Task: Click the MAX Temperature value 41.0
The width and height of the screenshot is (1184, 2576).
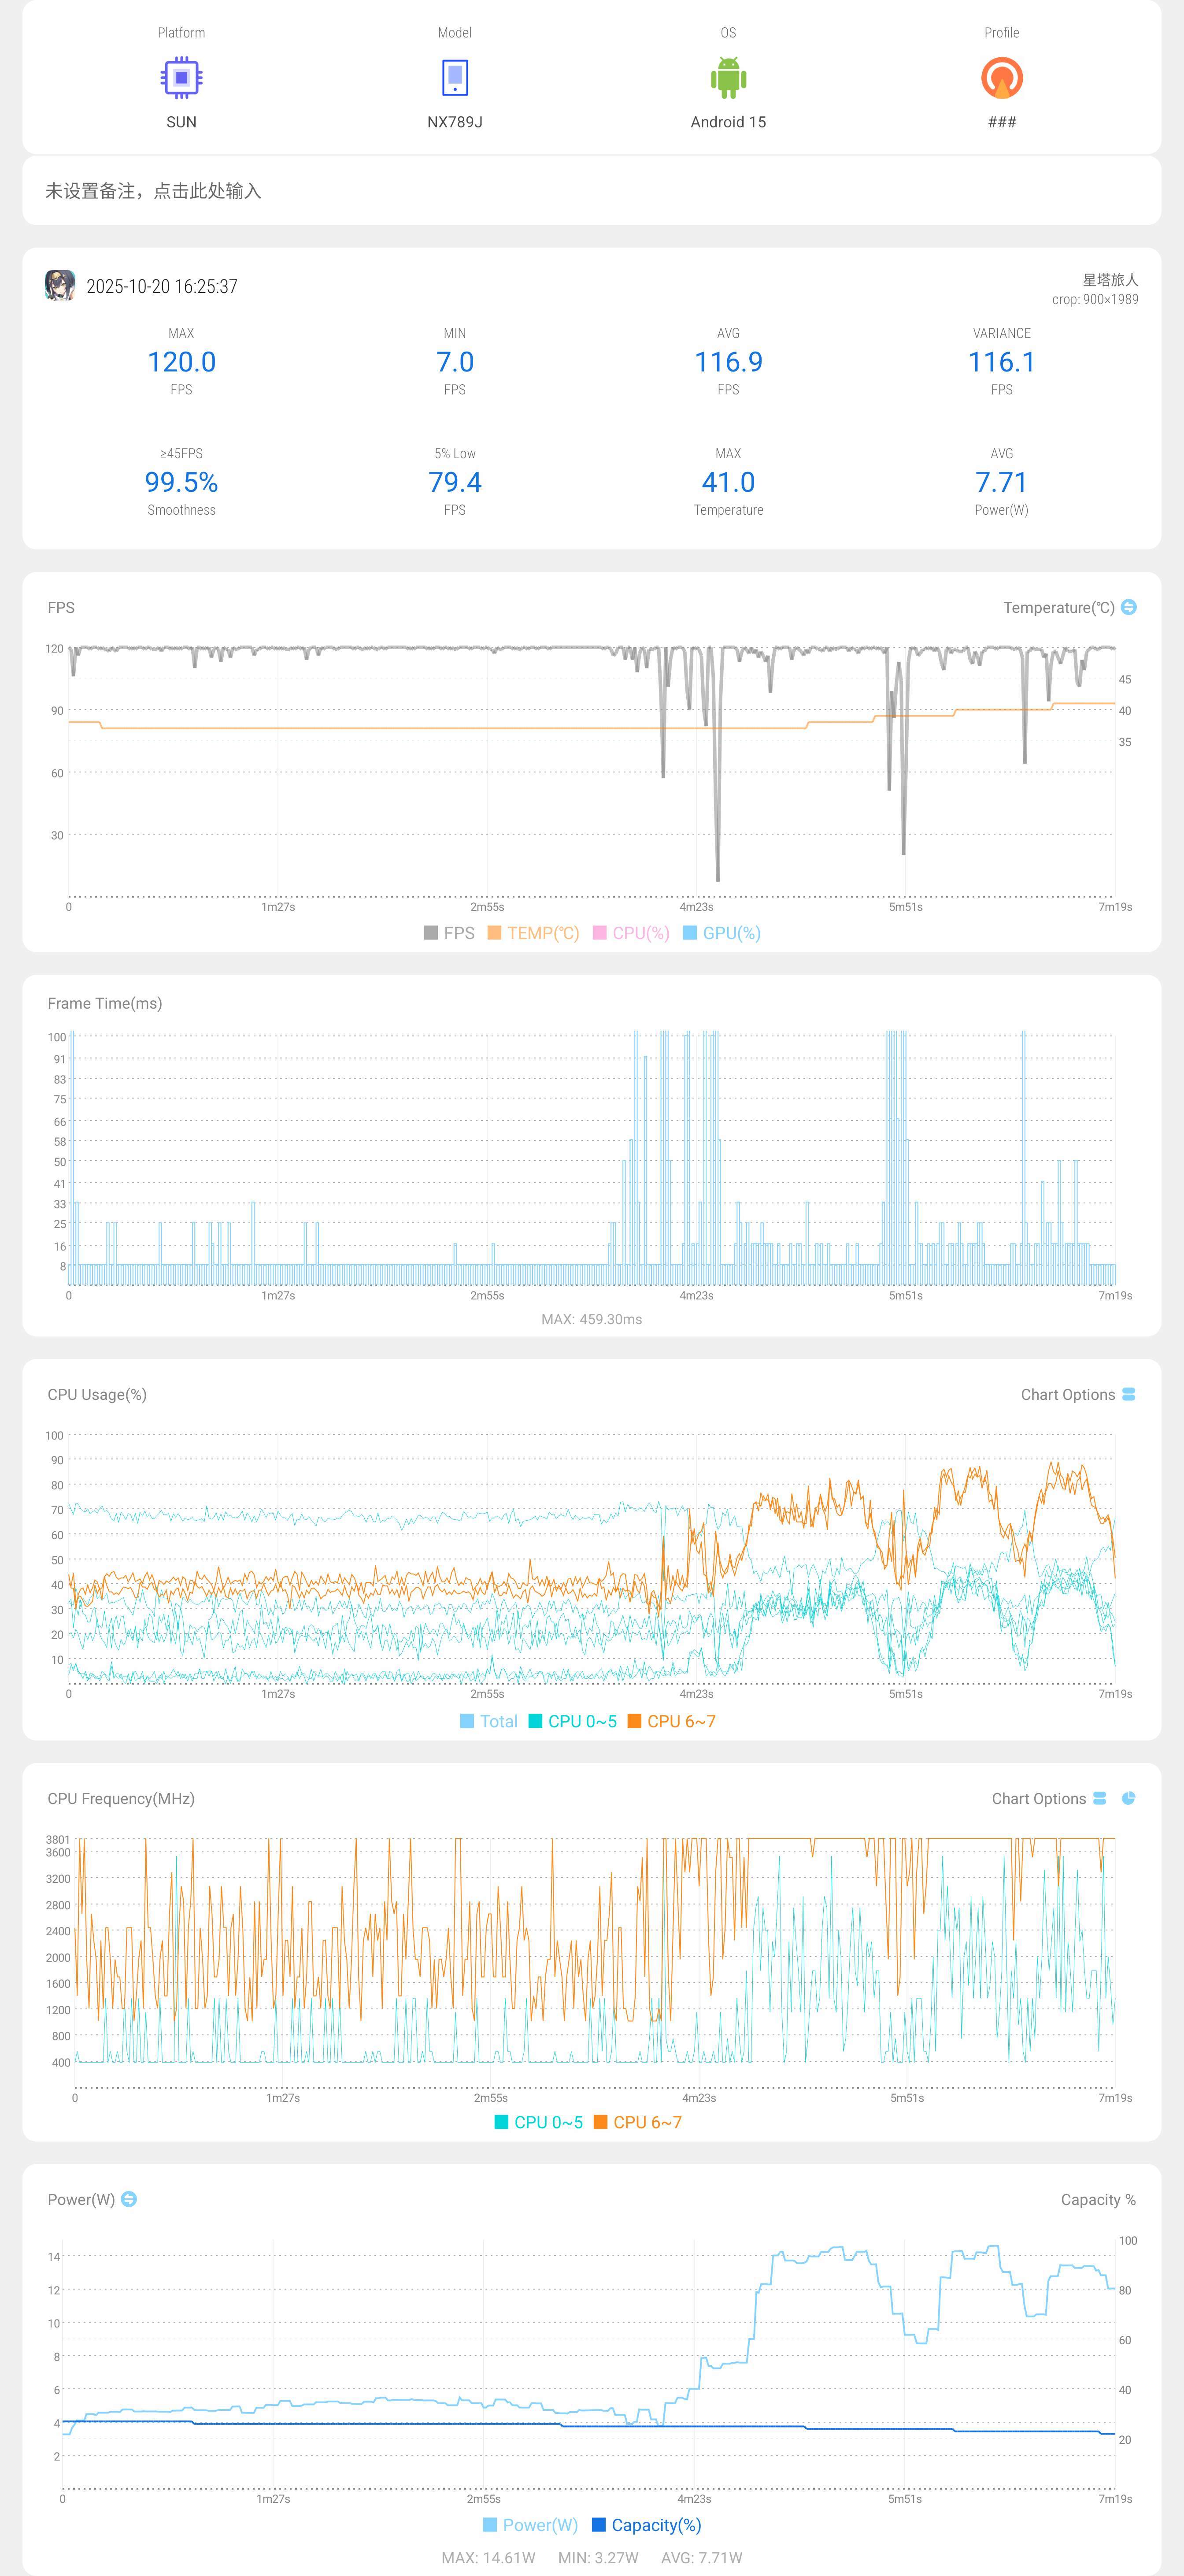Action: [x=728, y=482]
